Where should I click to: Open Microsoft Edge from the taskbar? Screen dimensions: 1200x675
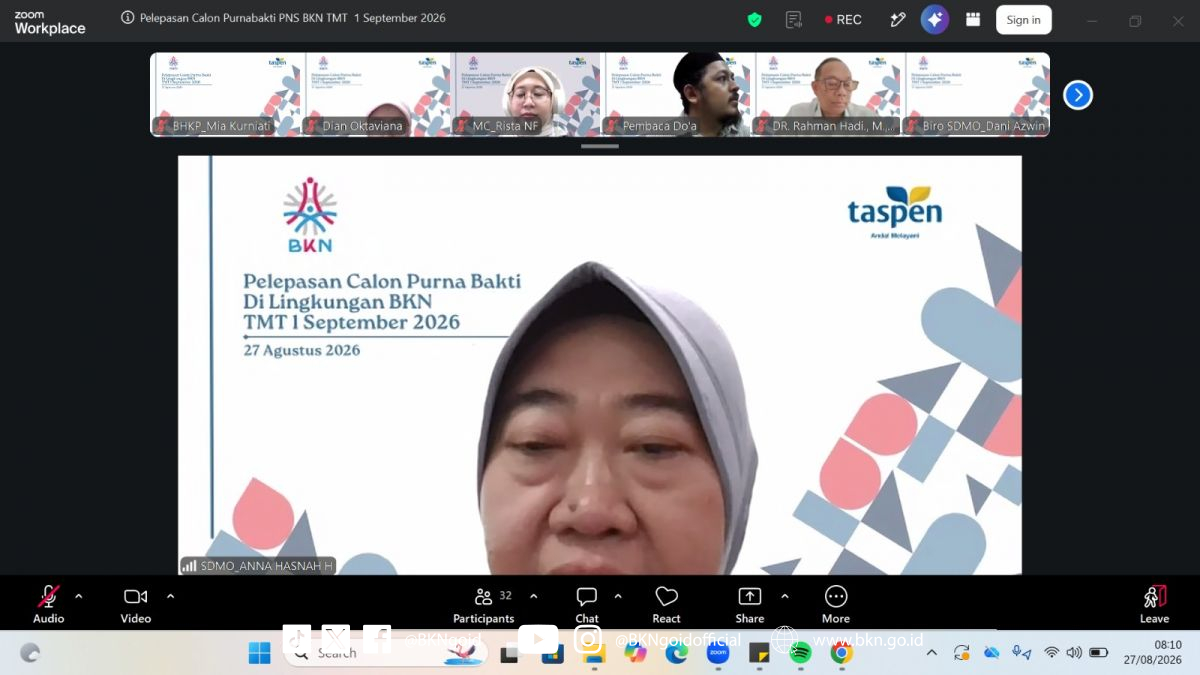coord(677,653)
